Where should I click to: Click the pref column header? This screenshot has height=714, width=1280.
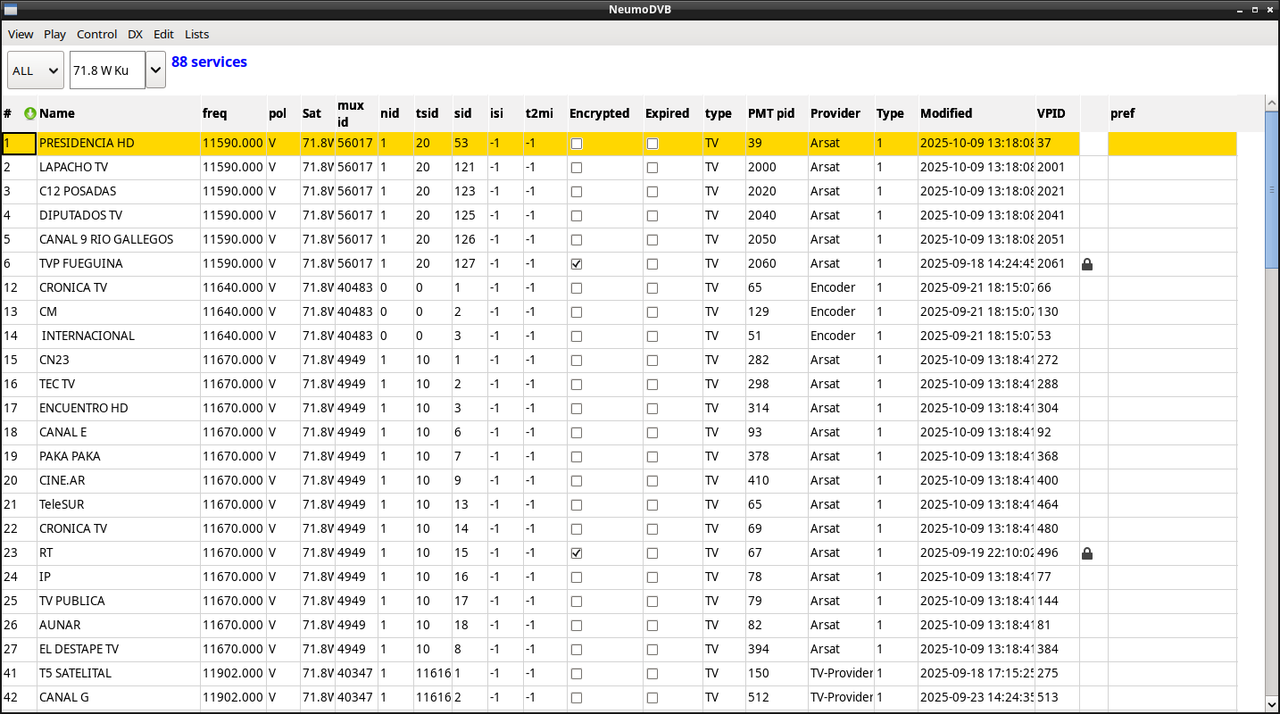1172,114
